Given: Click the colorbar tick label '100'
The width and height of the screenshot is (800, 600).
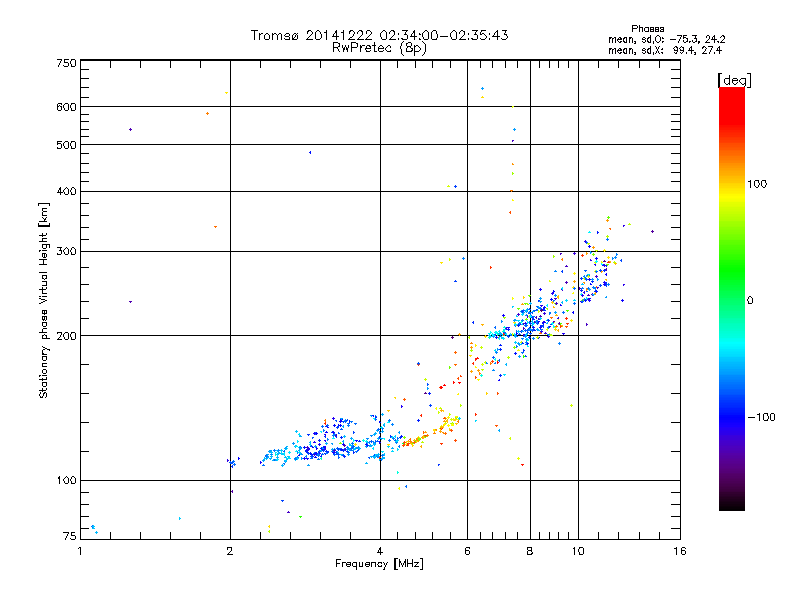Looking at the screenshot, I should tap(757, 184).
